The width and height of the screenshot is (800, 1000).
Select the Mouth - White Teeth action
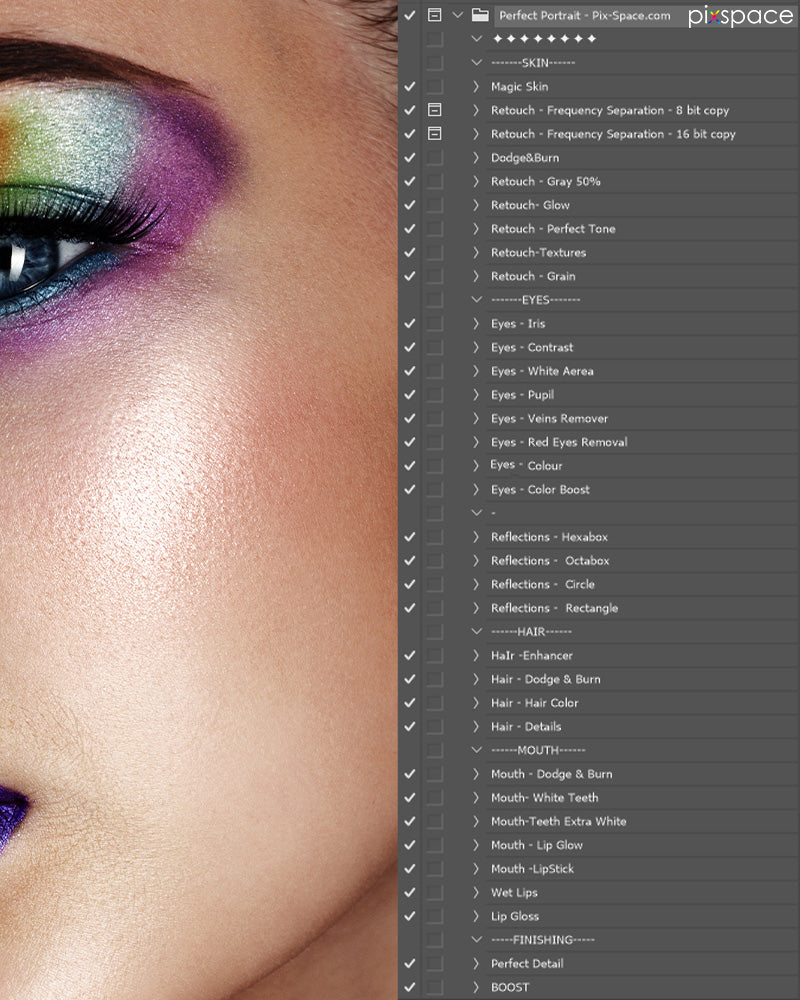[x=544, y=798]
